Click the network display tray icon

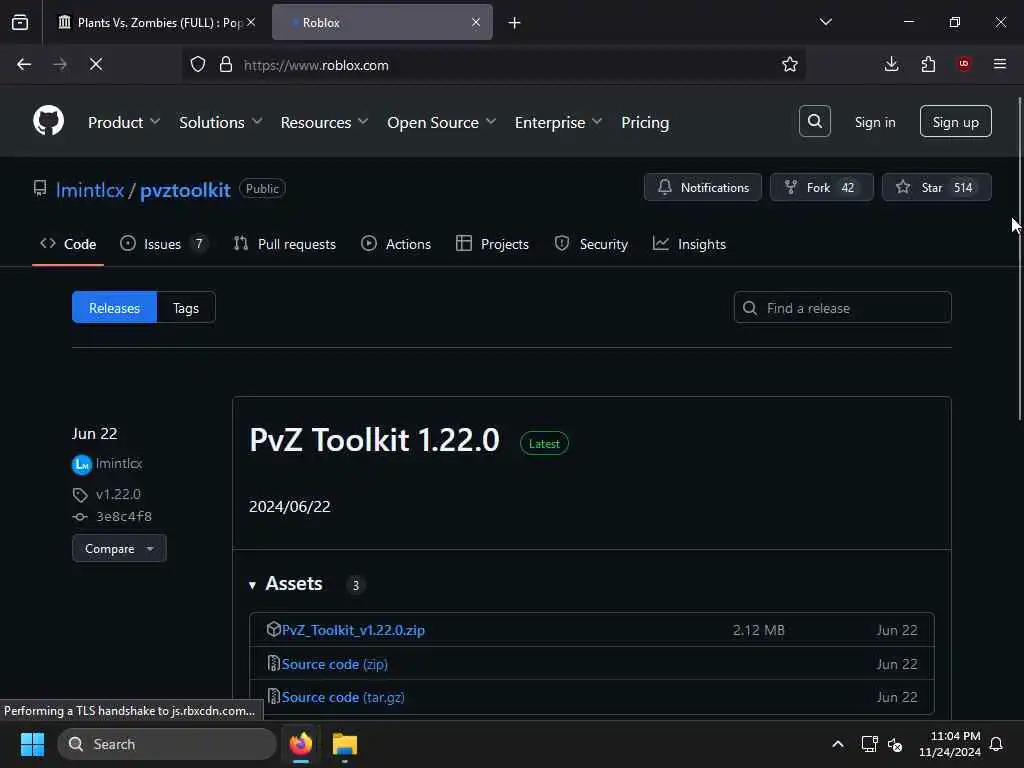click(x=869, y=744)
